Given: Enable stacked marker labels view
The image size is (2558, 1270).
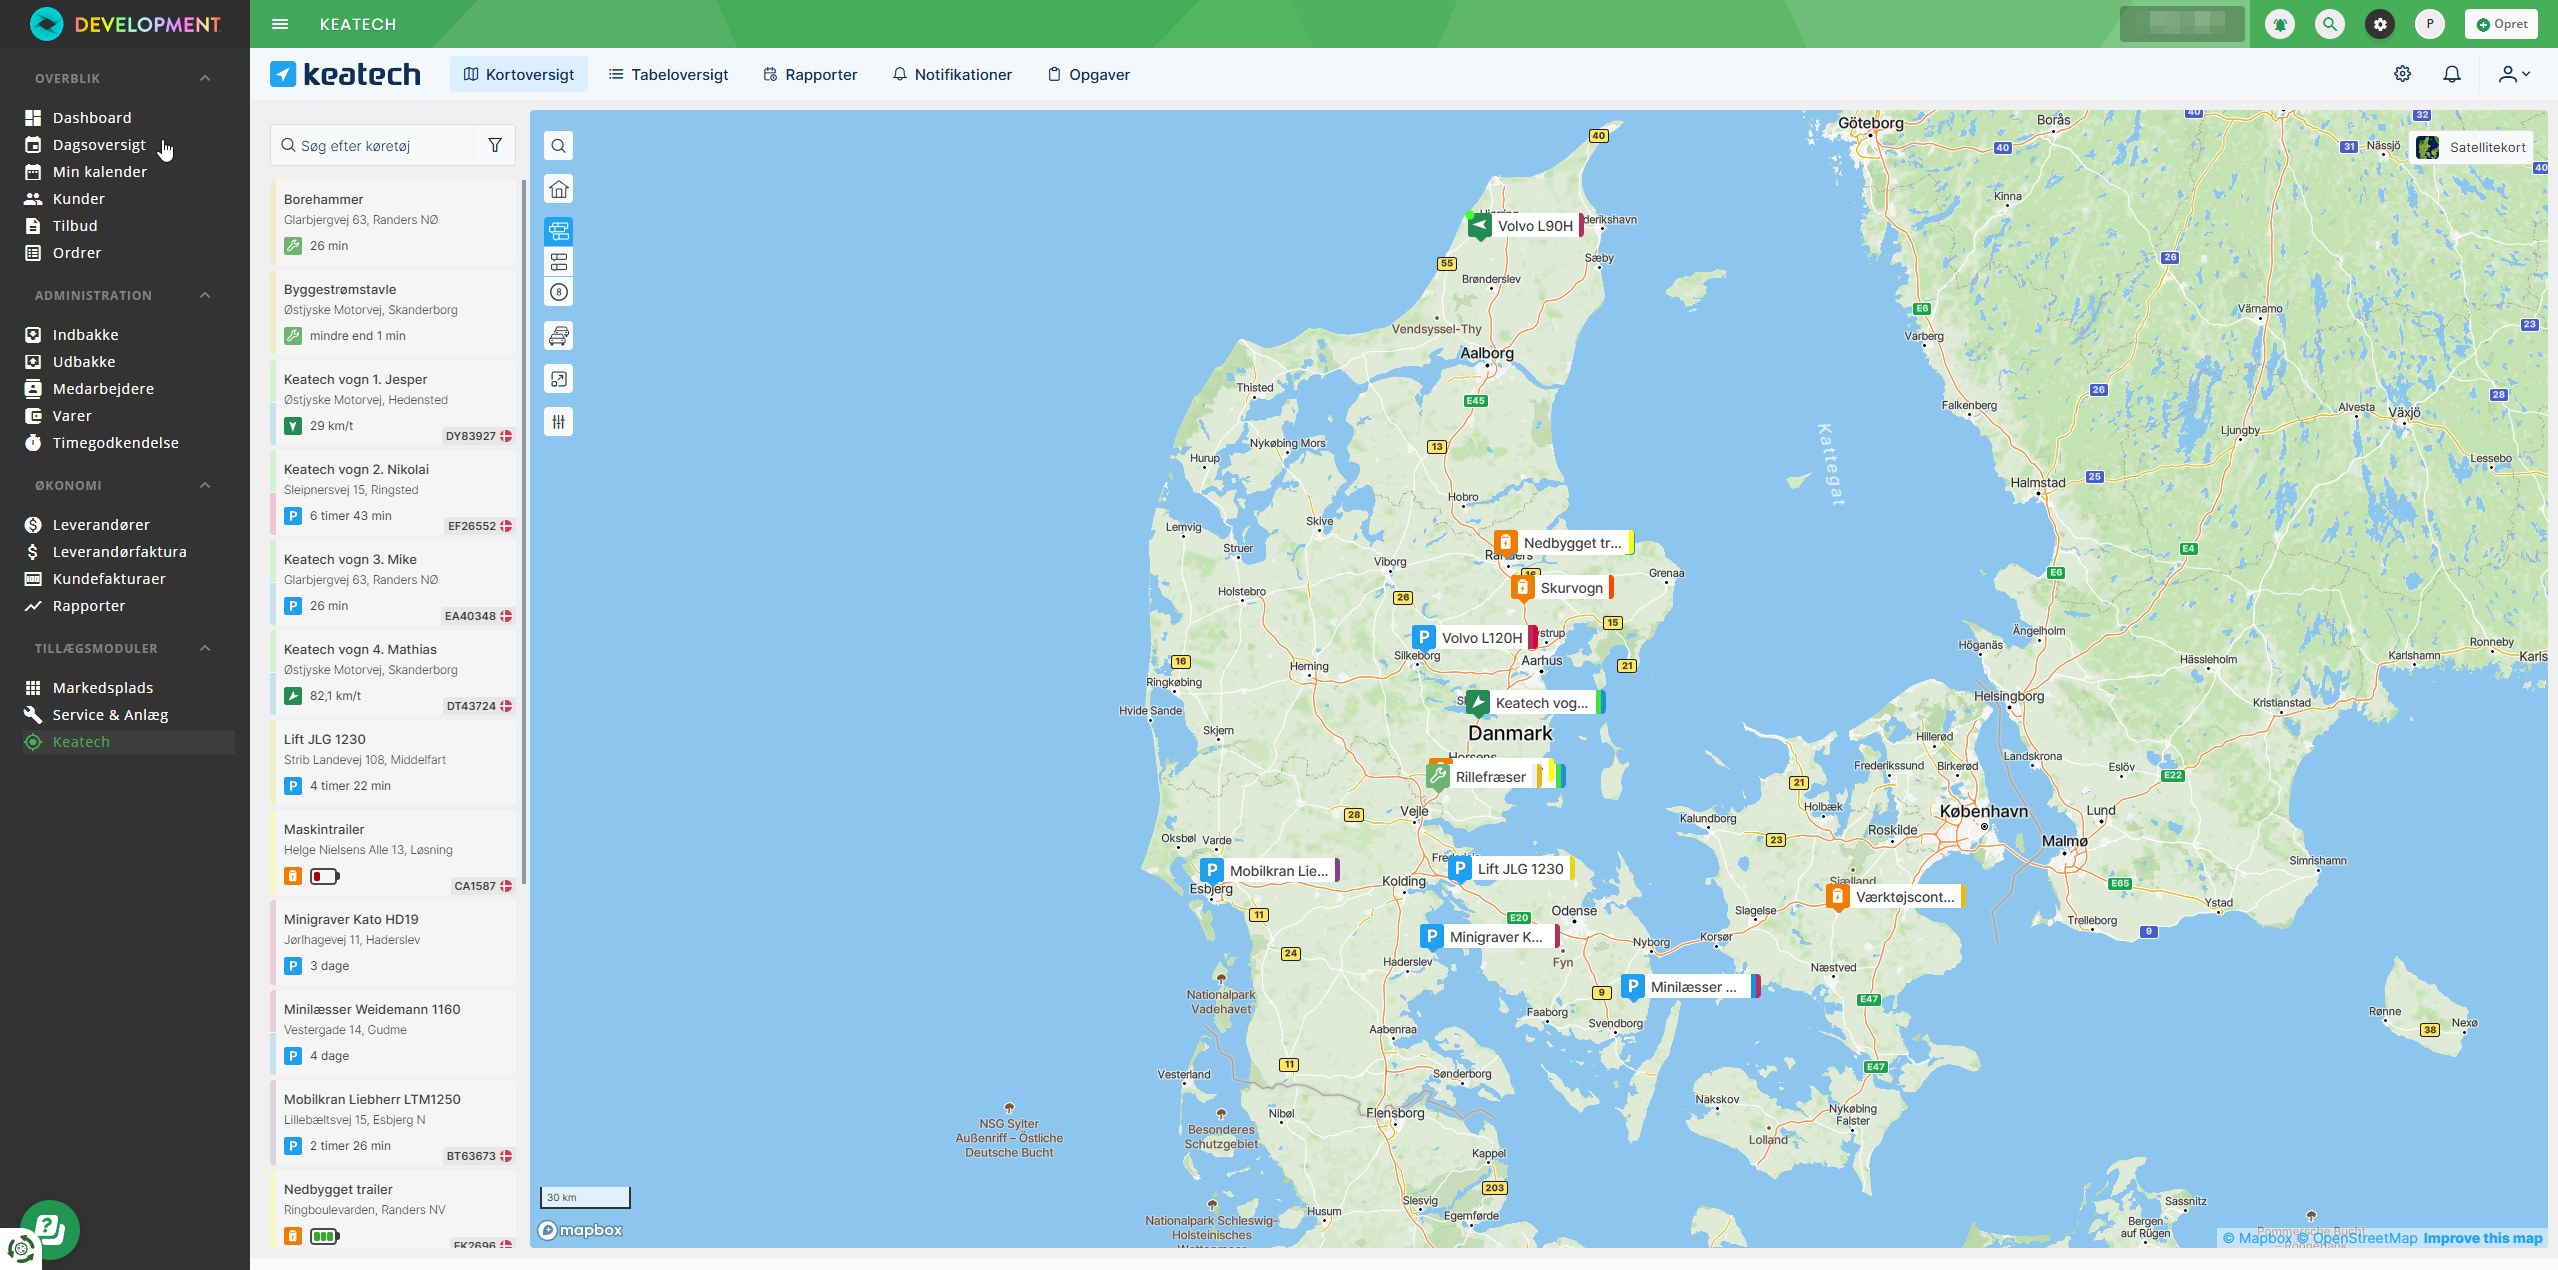Looking at the screenshot, I should [x=559, y=262].
